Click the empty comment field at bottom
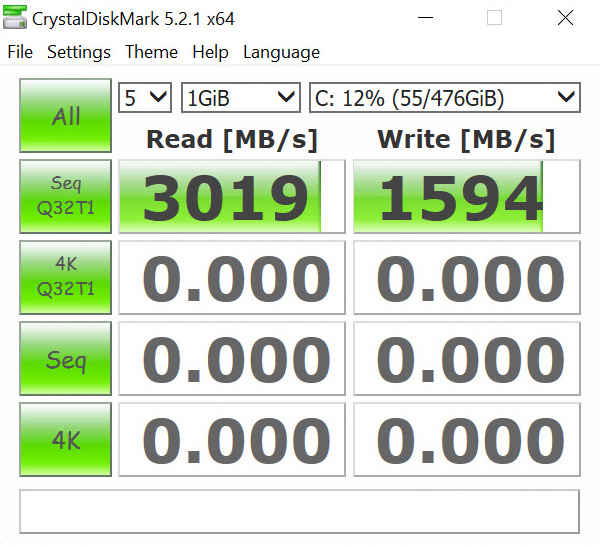This screenshot has height=545, width=600. [x=300, y=511]
